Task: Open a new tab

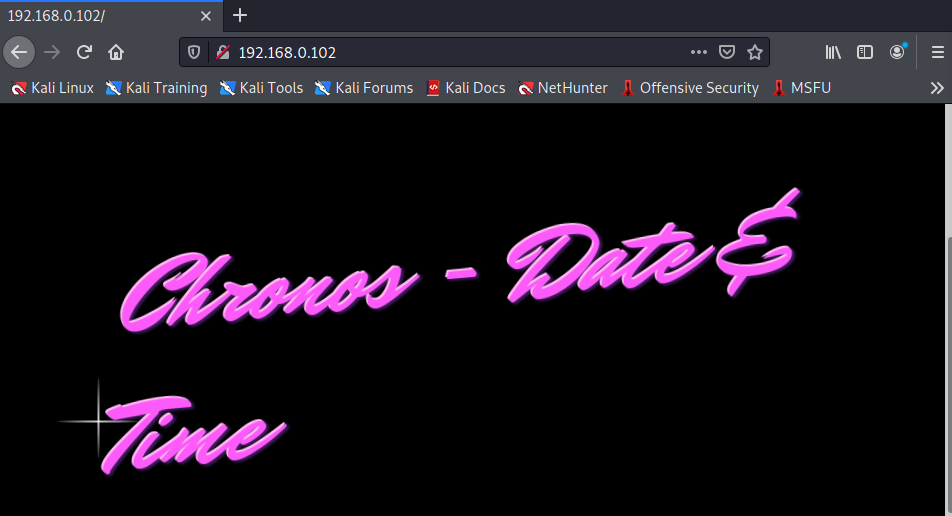Action: pyautogui.click(x=240, y=15)
